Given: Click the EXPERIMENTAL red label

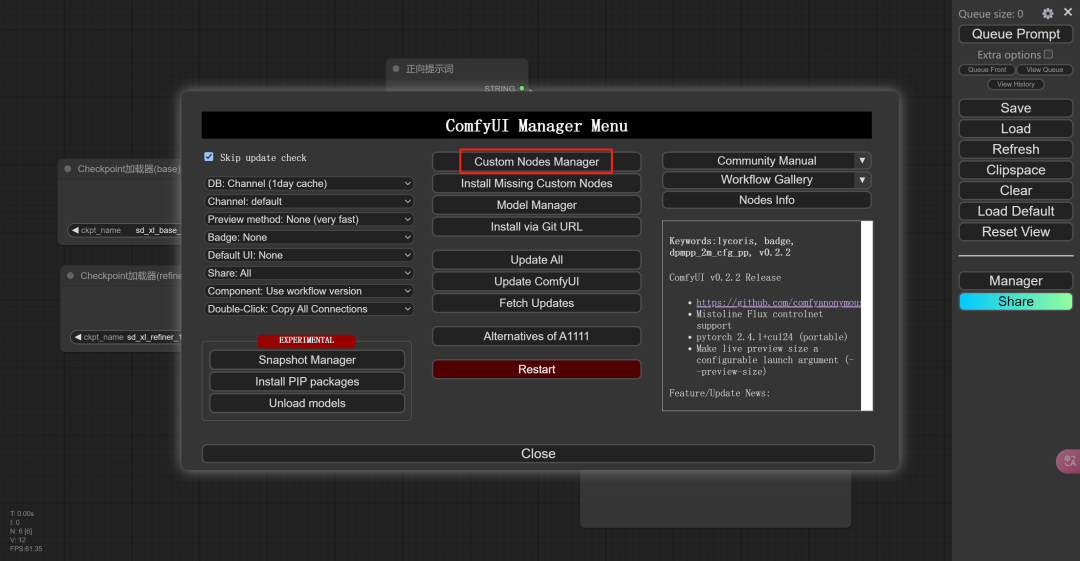Looking at the screenshot, I should [307, 340].
